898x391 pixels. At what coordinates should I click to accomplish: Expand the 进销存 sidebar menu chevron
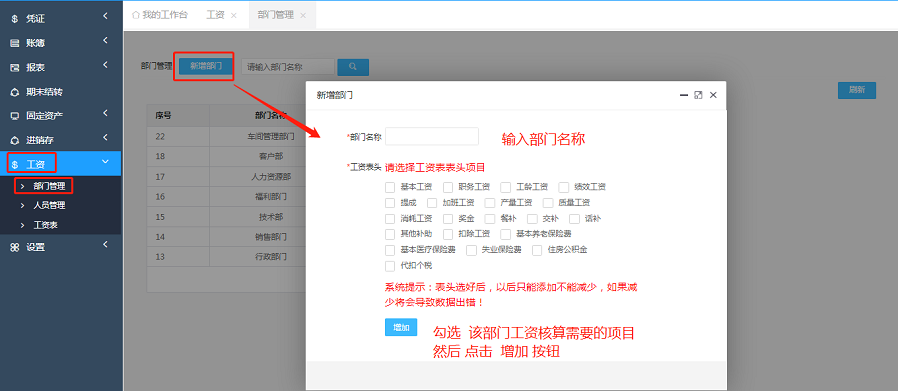[x=105, y=138]
